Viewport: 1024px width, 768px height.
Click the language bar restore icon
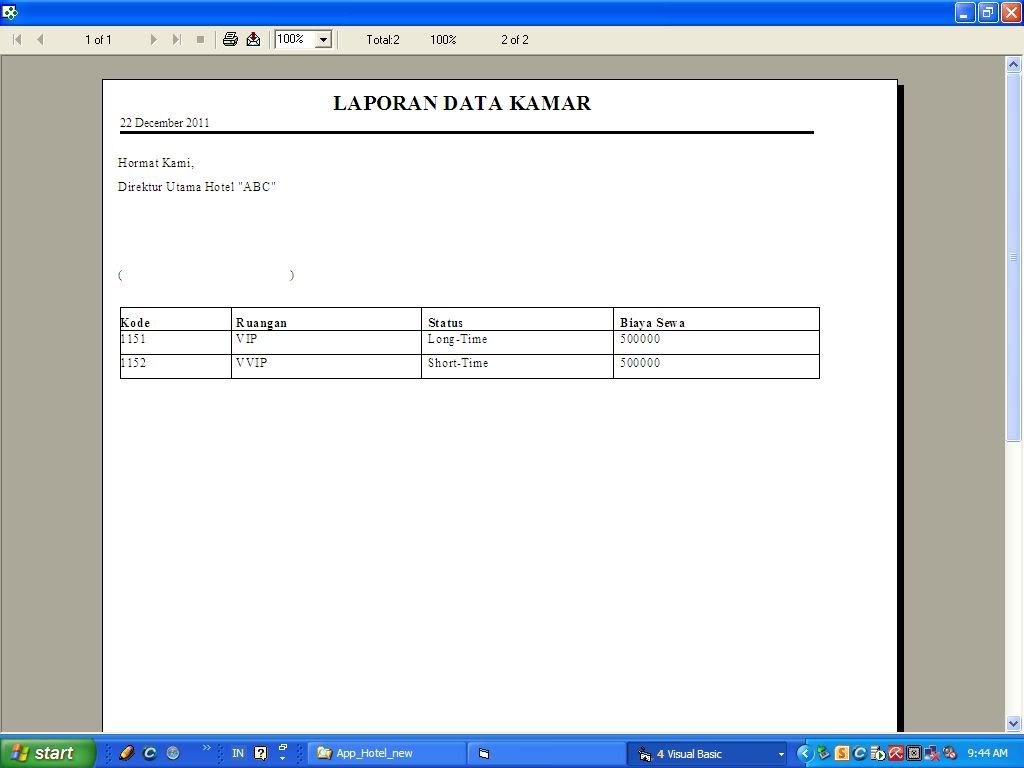point(283,748)
